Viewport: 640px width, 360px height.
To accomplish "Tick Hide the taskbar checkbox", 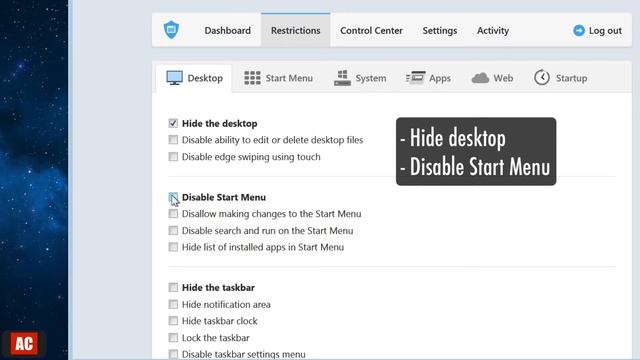I will pyautogui.click(x=173, y=287).
